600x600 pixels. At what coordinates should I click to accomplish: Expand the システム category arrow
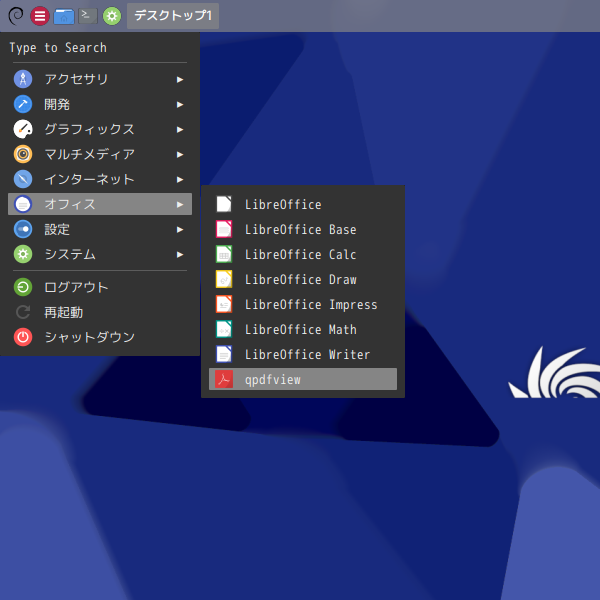pos(180,254)
